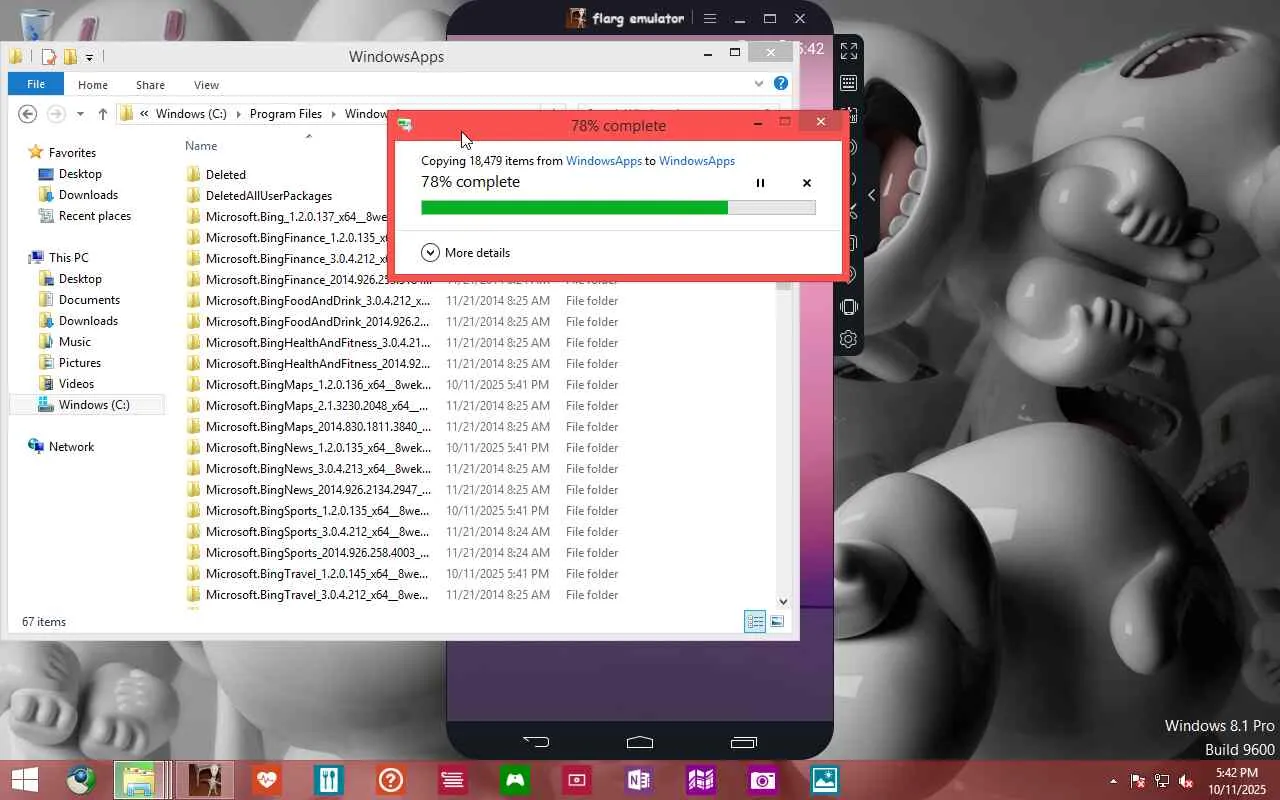Screen dimensions: 1280x800
Task: Click New Folder icon in Quick Access Toolbar
Action: pyautogui.click(x=70, y=57)
